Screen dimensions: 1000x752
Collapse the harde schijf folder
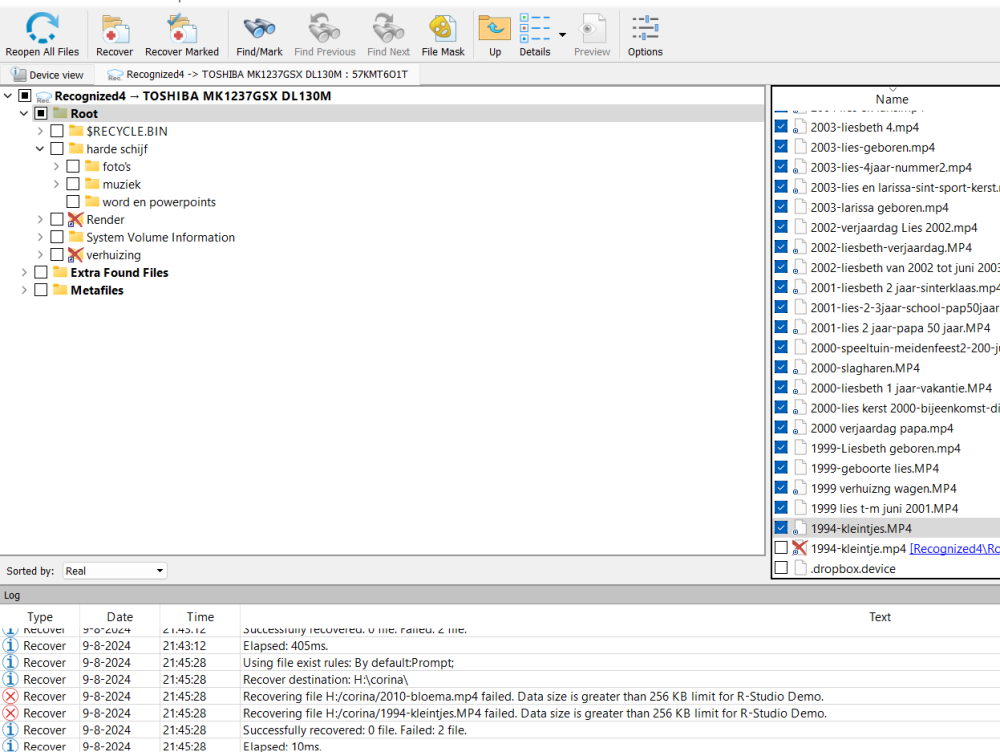(40, 149)
